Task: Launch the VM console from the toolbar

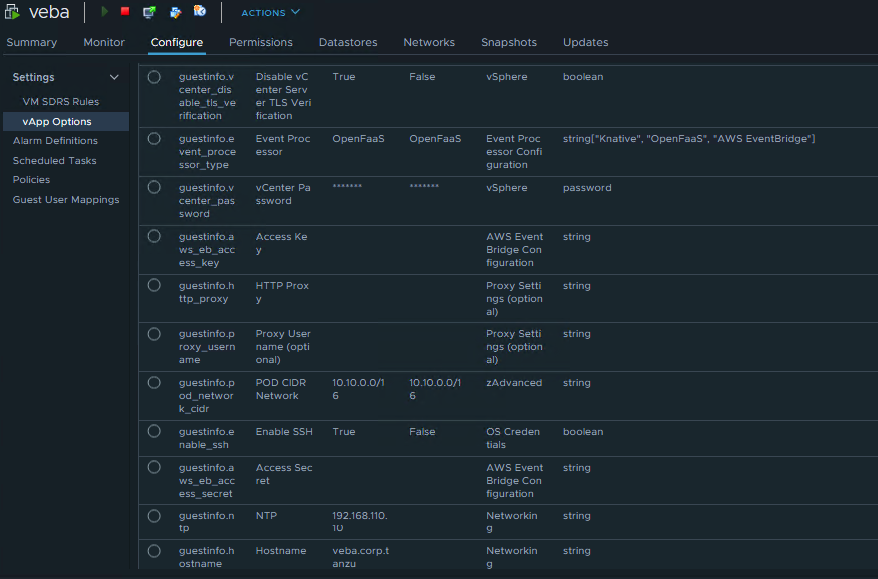Action: pos(149,12)
